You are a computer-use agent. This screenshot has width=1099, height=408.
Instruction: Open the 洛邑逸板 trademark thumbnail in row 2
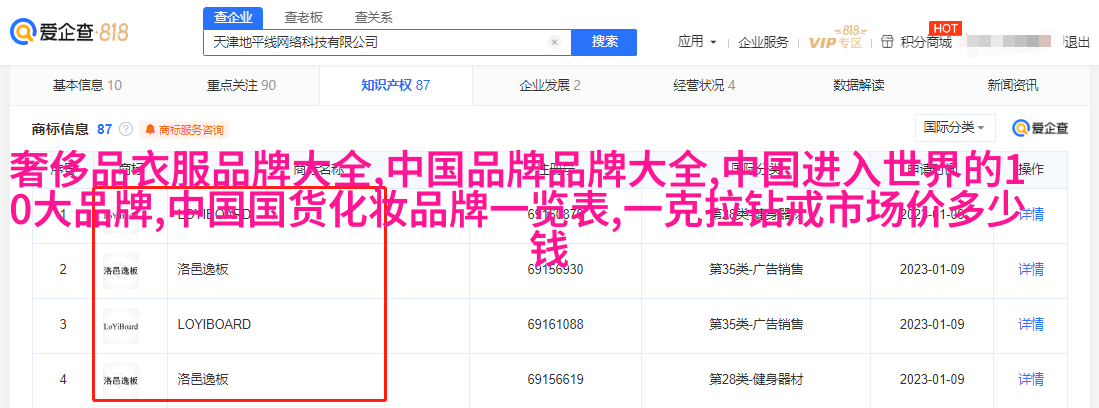coord(121,269)
